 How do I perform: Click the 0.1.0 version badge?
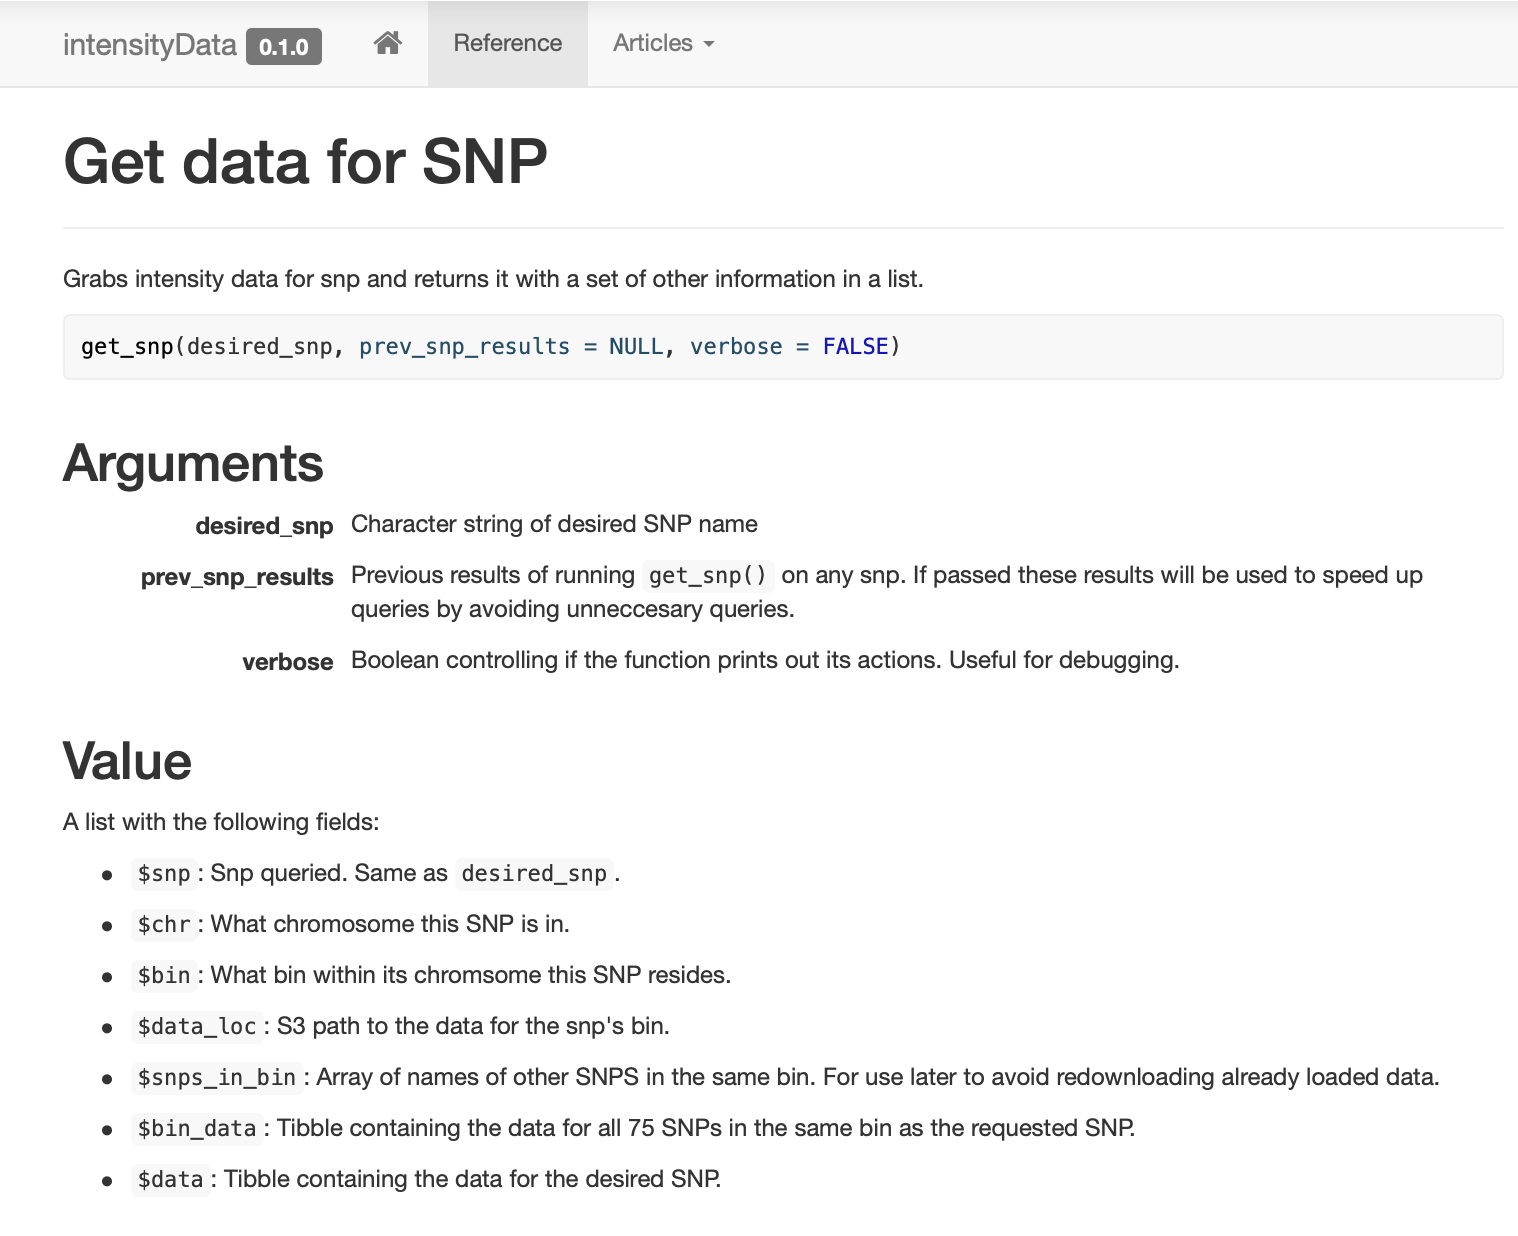point(284,47)
